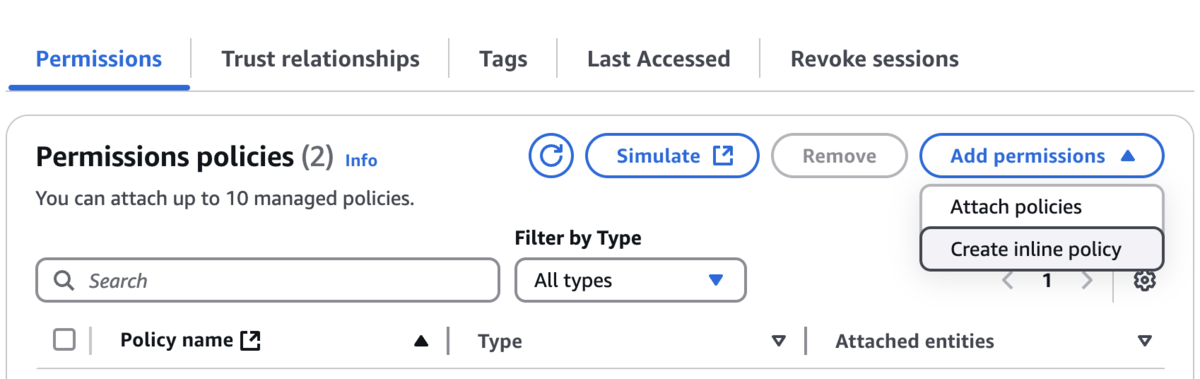Sort ascending by Policy name arrow
1200x379 pixels.
[x=421, y=342]
